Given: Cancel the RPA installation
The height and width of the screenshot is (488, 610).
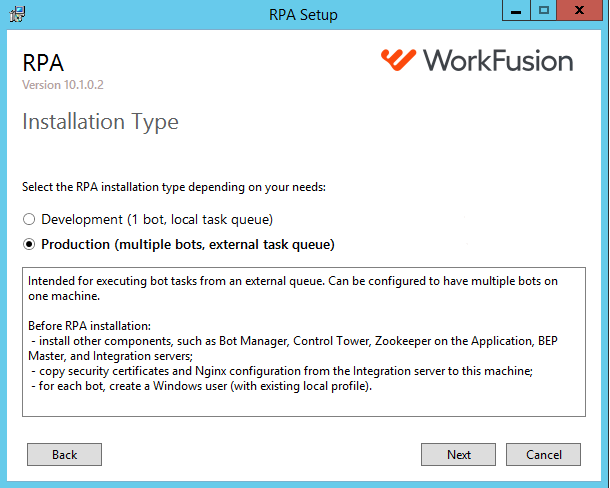Looking at the screenshot, I should 543,455.
